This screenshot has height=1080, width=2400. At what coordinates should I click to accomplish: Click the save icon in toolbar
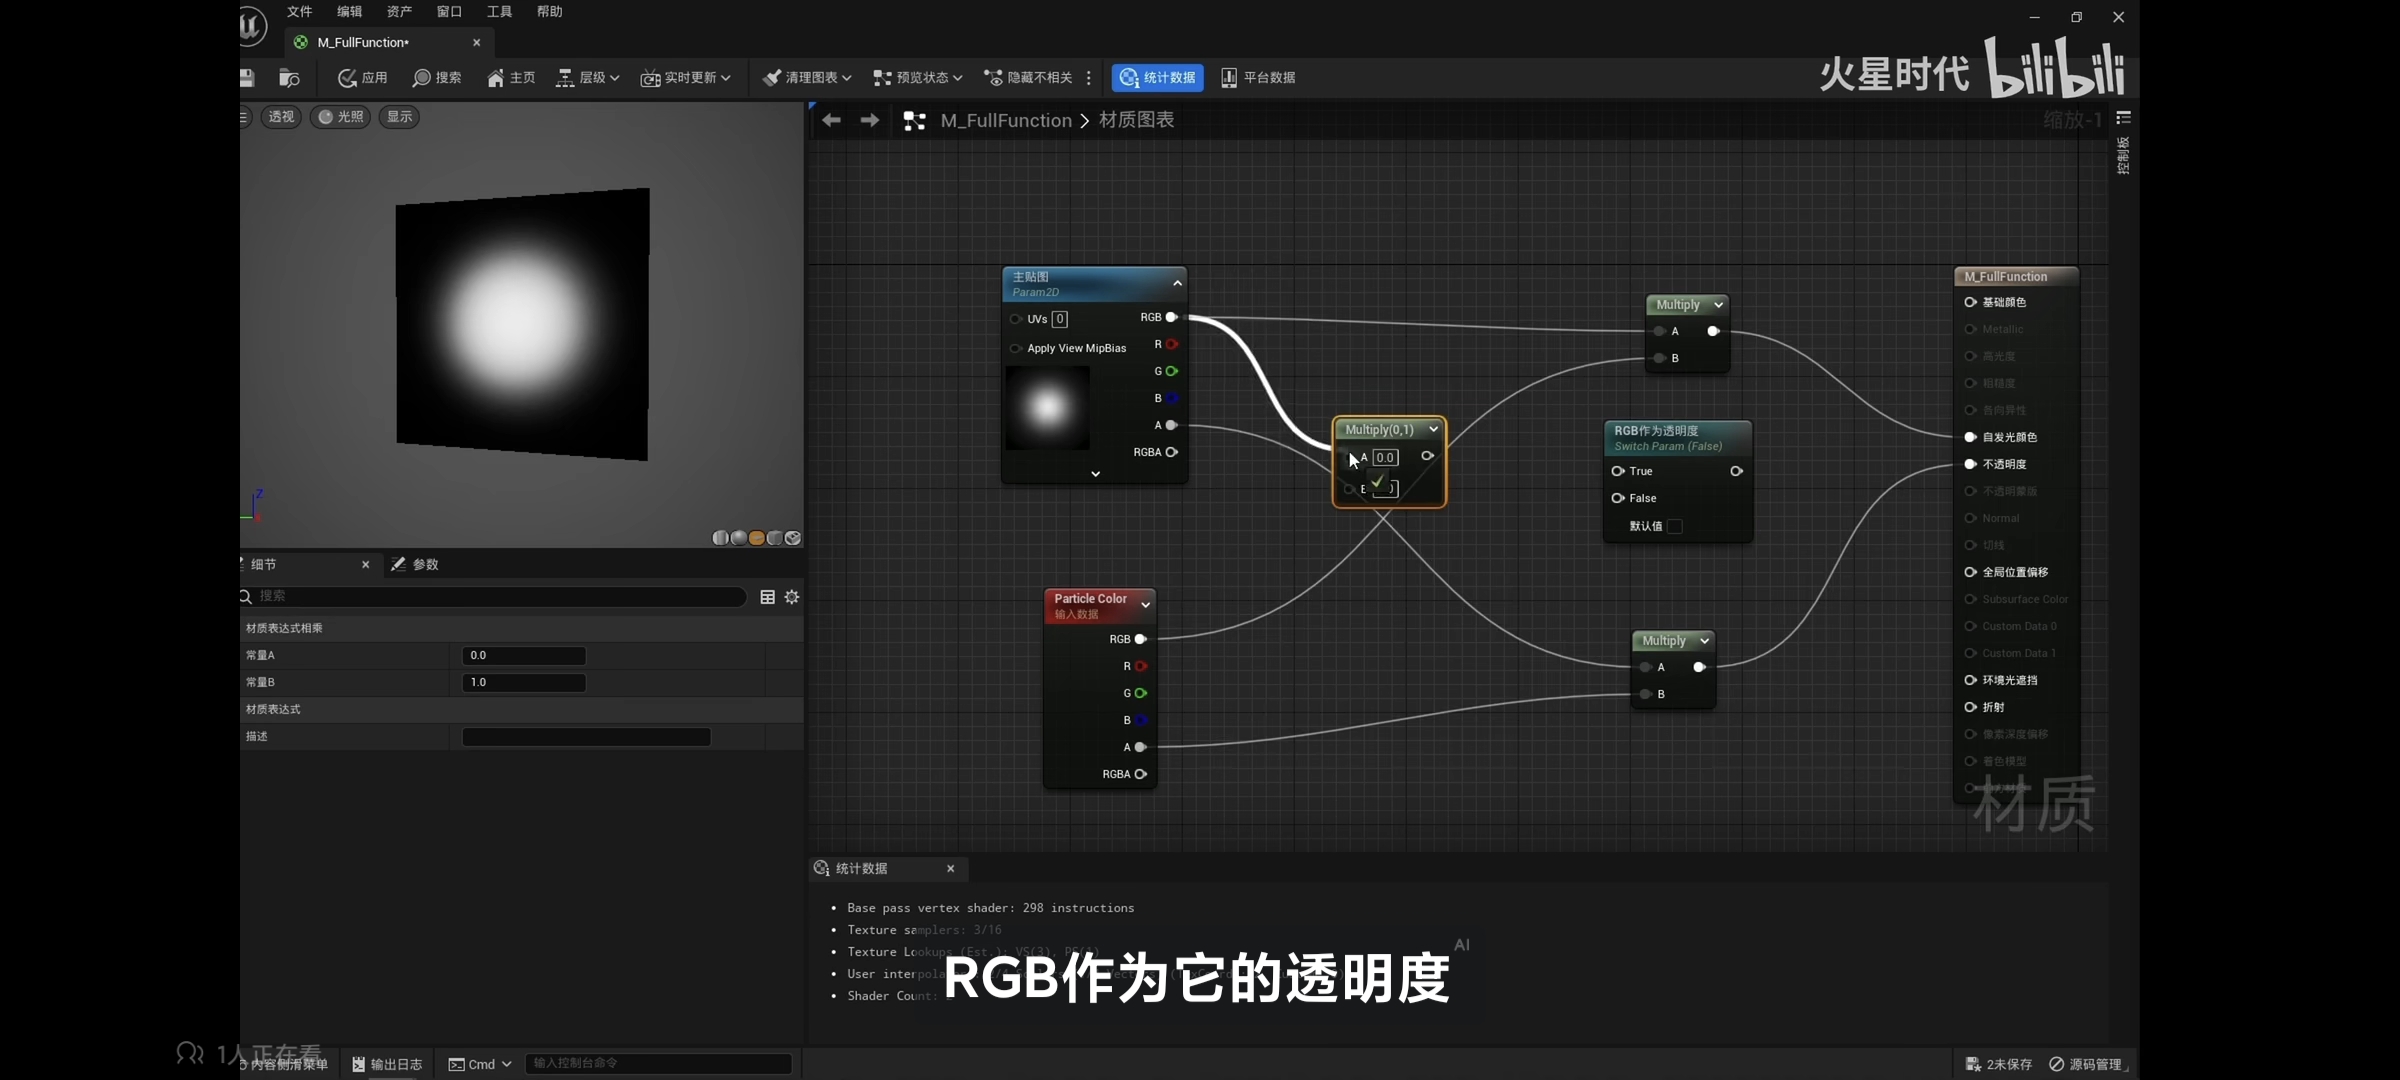247,78
